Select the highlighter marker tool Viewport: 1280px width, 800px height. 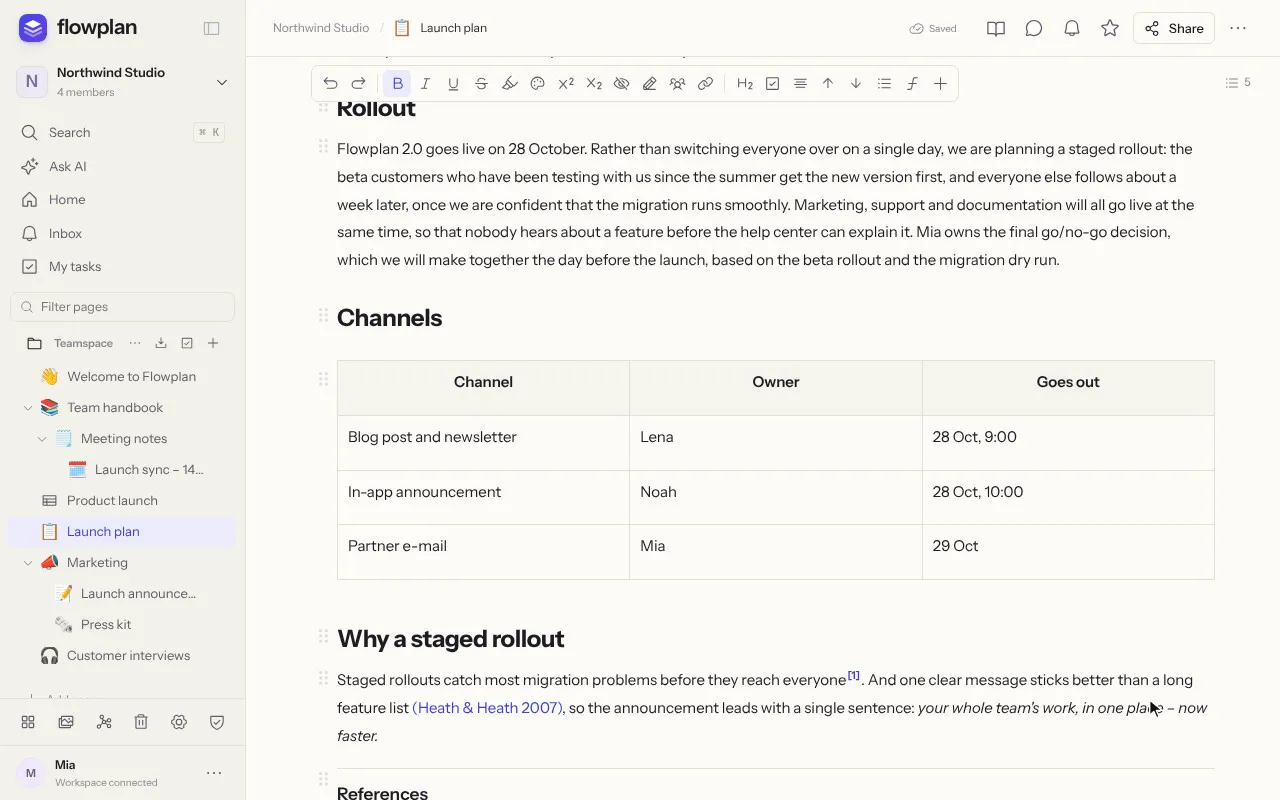pos(509,84)
